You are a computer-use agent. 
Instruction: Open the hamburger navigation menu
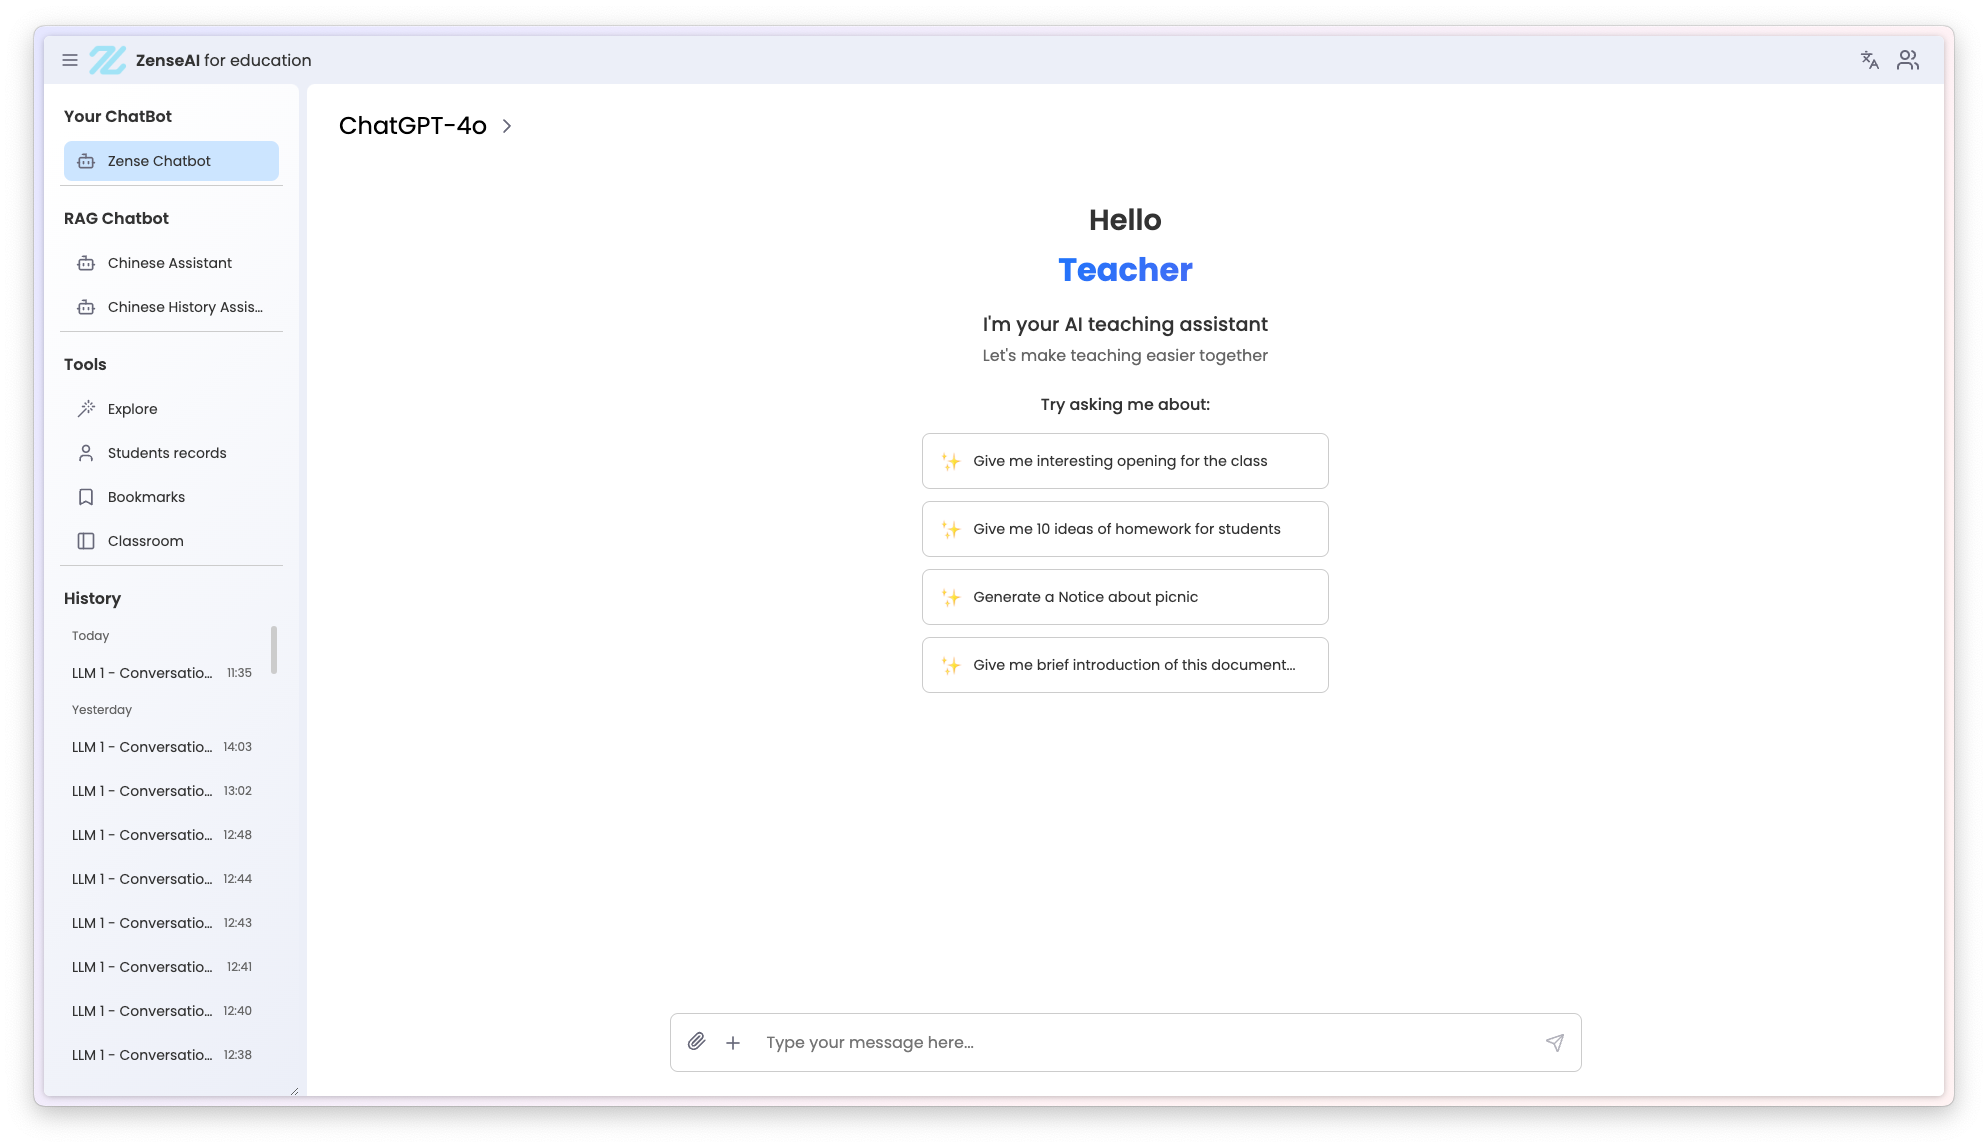(x=70, y=60)
